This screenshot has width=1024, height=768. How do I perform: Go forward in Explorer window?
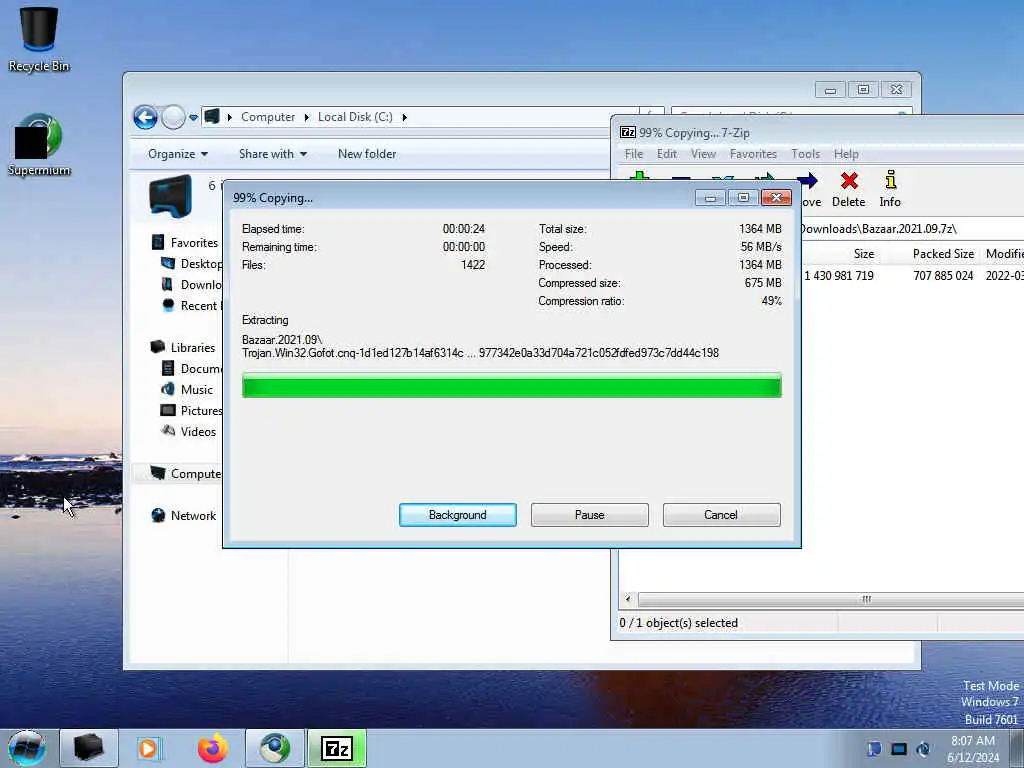pyautogui.click(x=173, y=118)
